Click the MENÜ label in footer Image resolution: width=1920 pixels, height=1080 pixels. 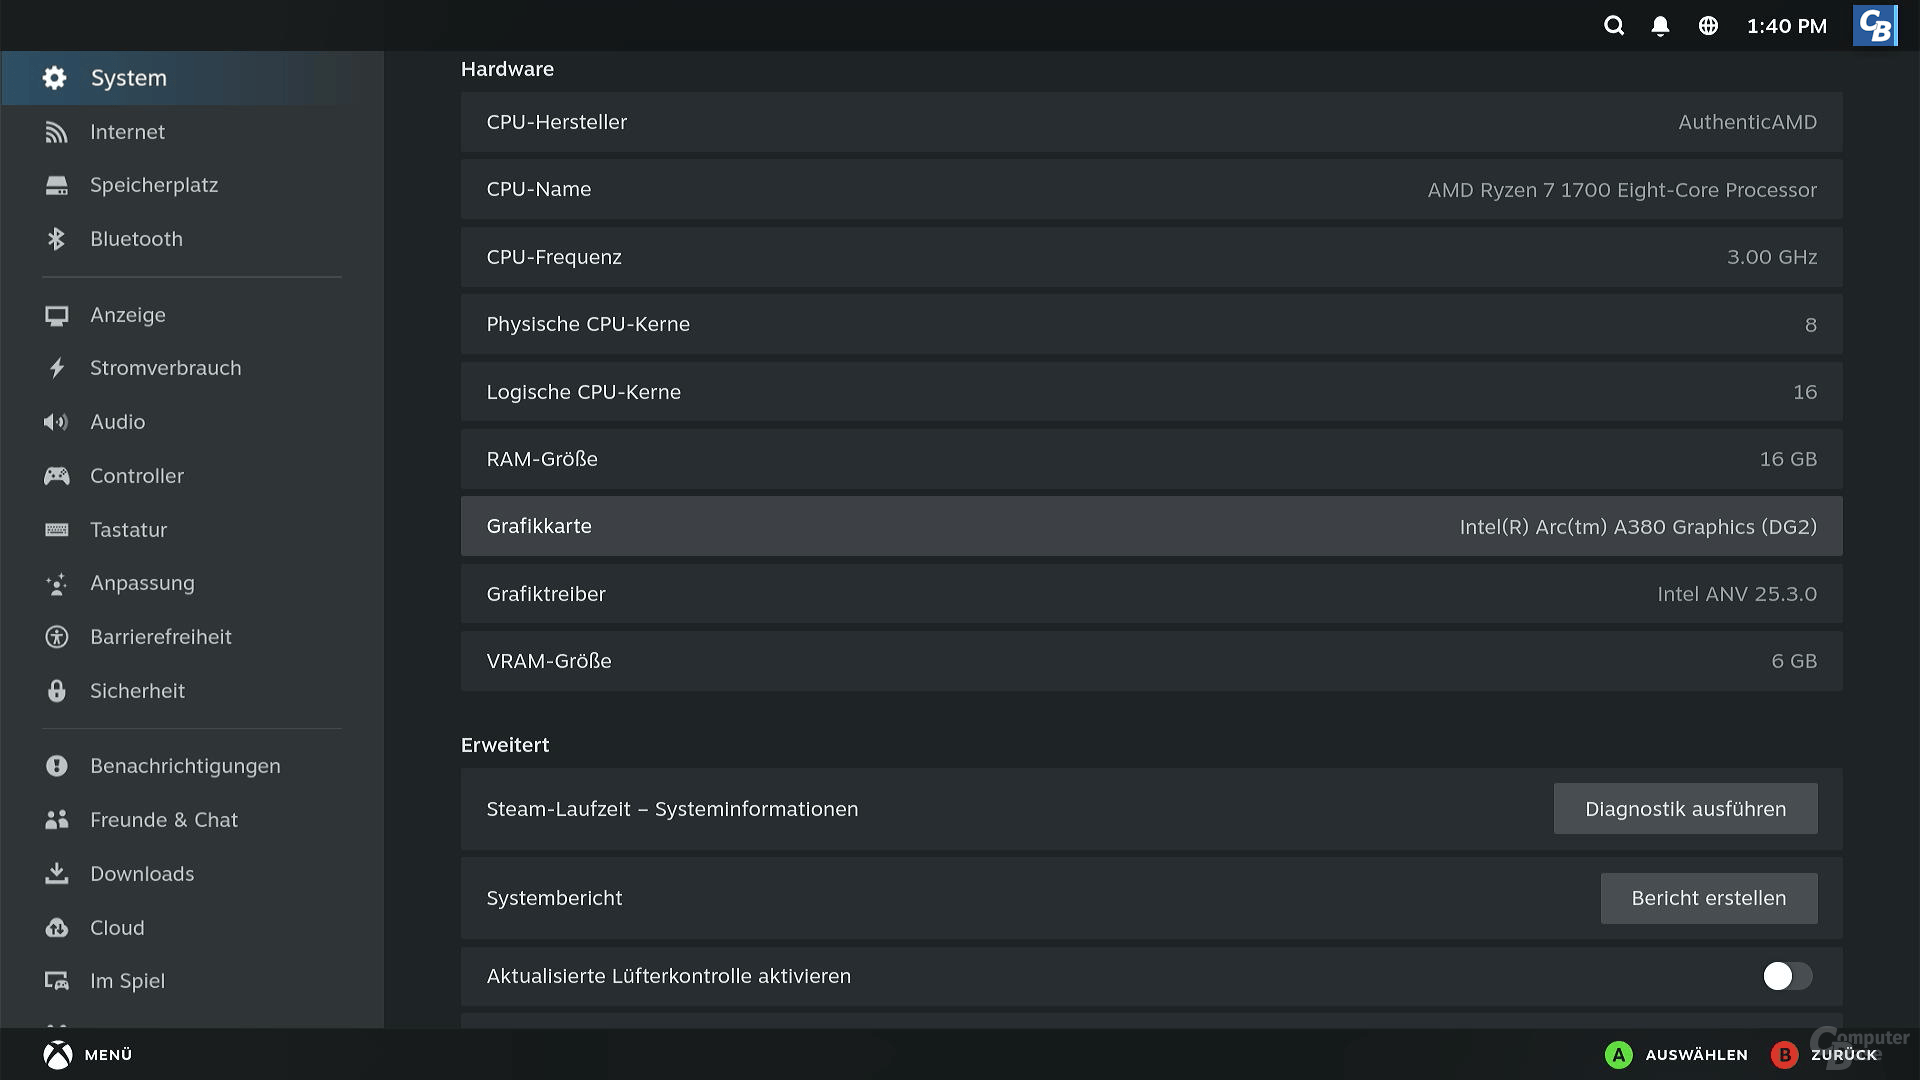108,1055
